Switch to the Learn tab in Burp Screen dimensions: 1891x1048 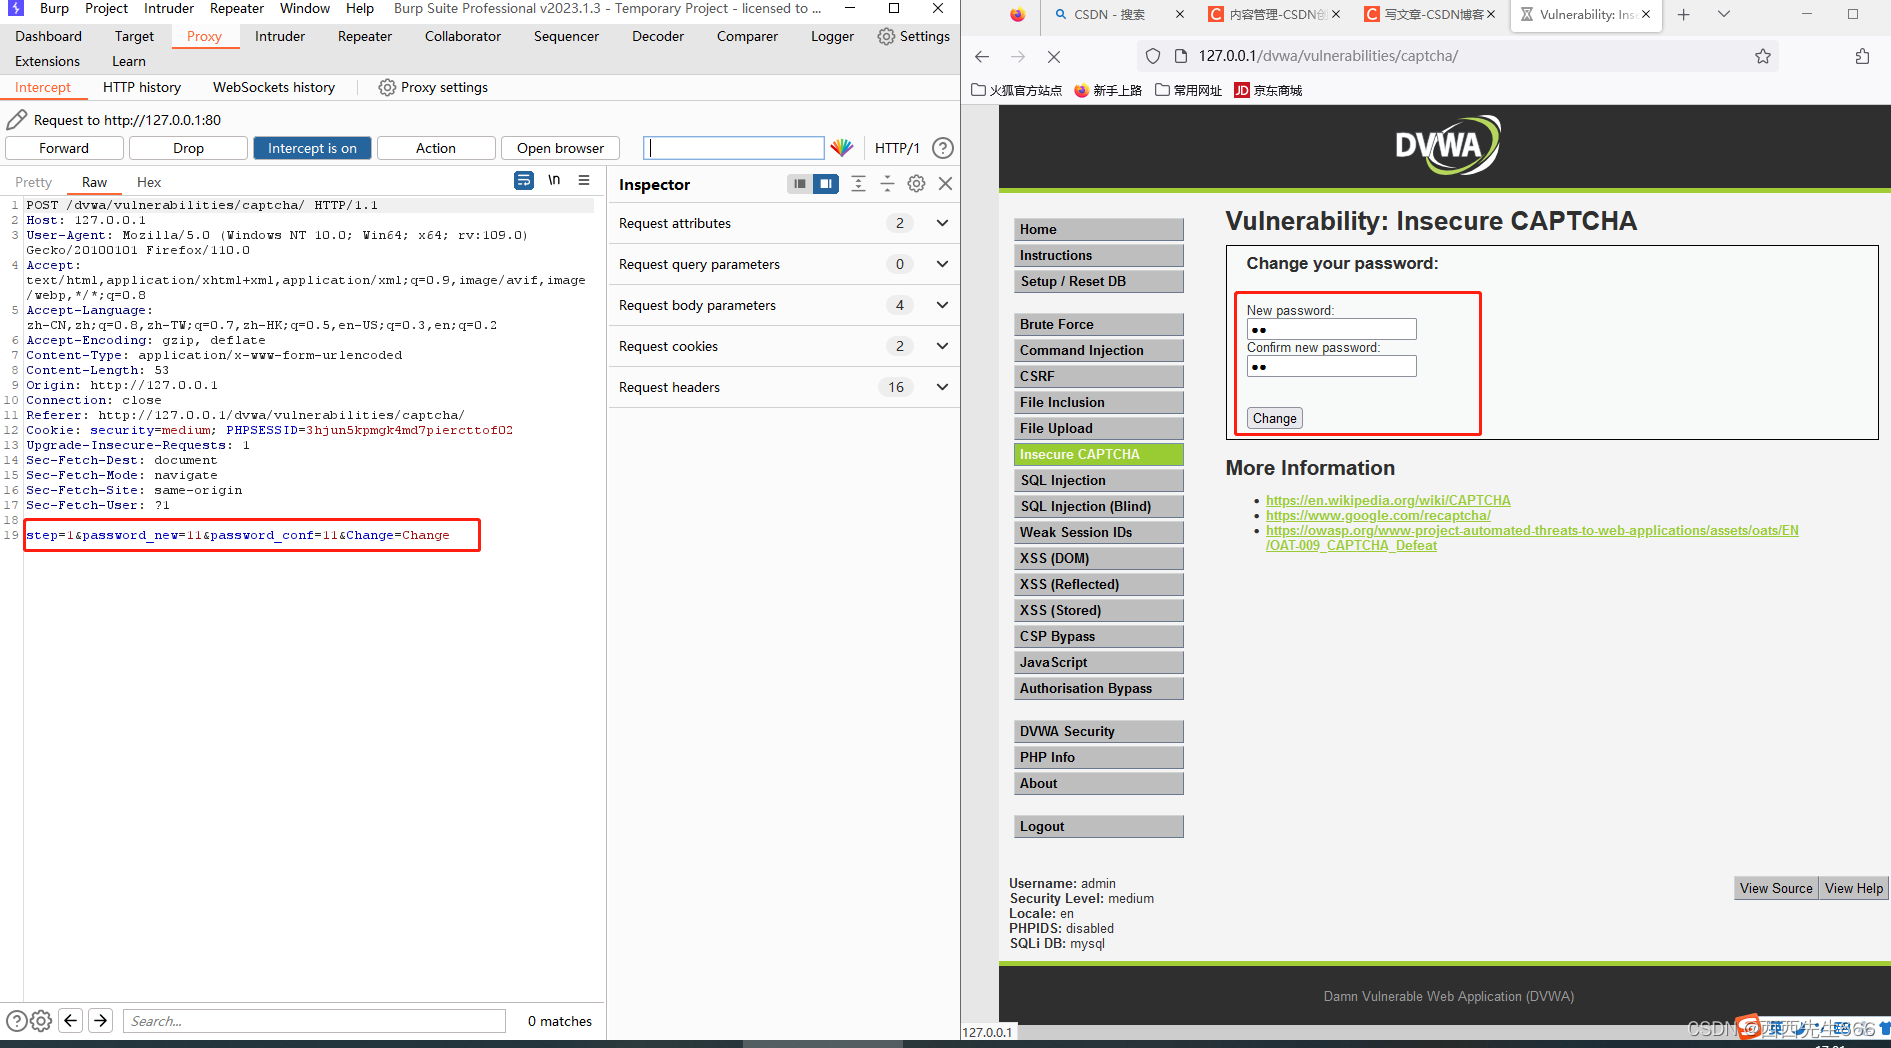point(129,61)
